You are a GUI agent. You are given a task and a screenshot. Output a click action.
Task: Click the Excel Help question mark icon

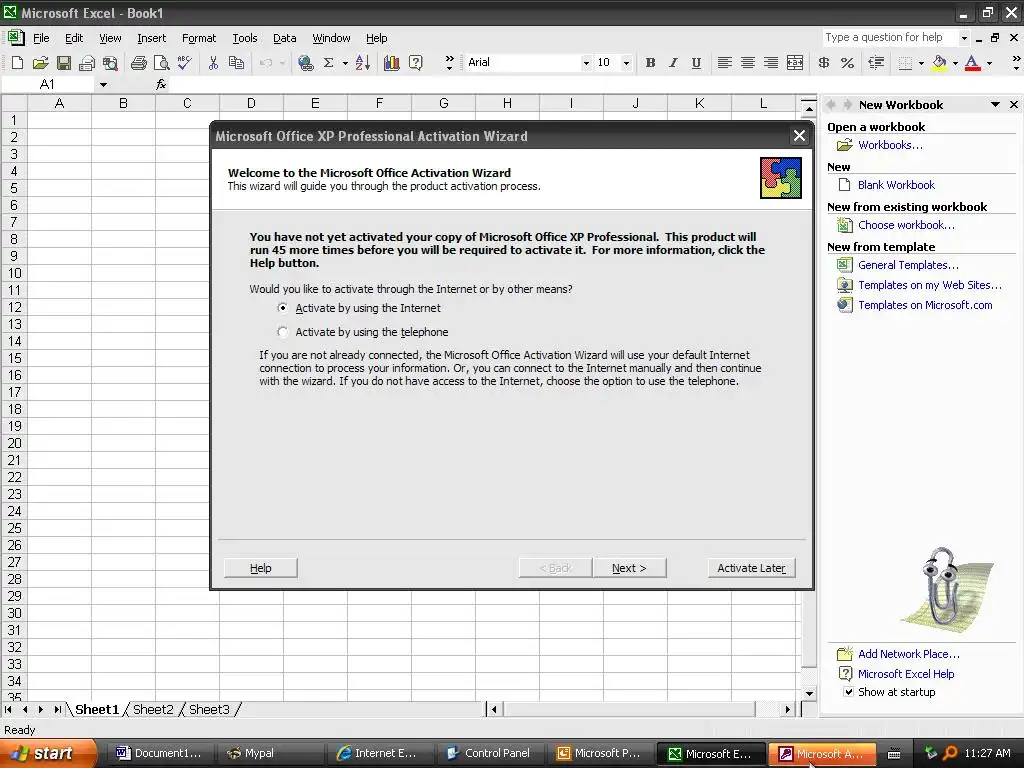[x=415, y=63]
